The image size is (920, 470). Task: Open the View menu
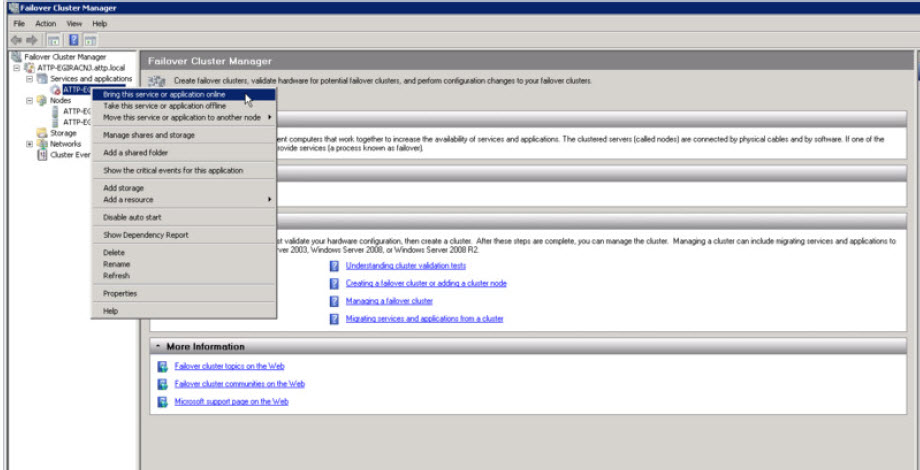(74, 24)
